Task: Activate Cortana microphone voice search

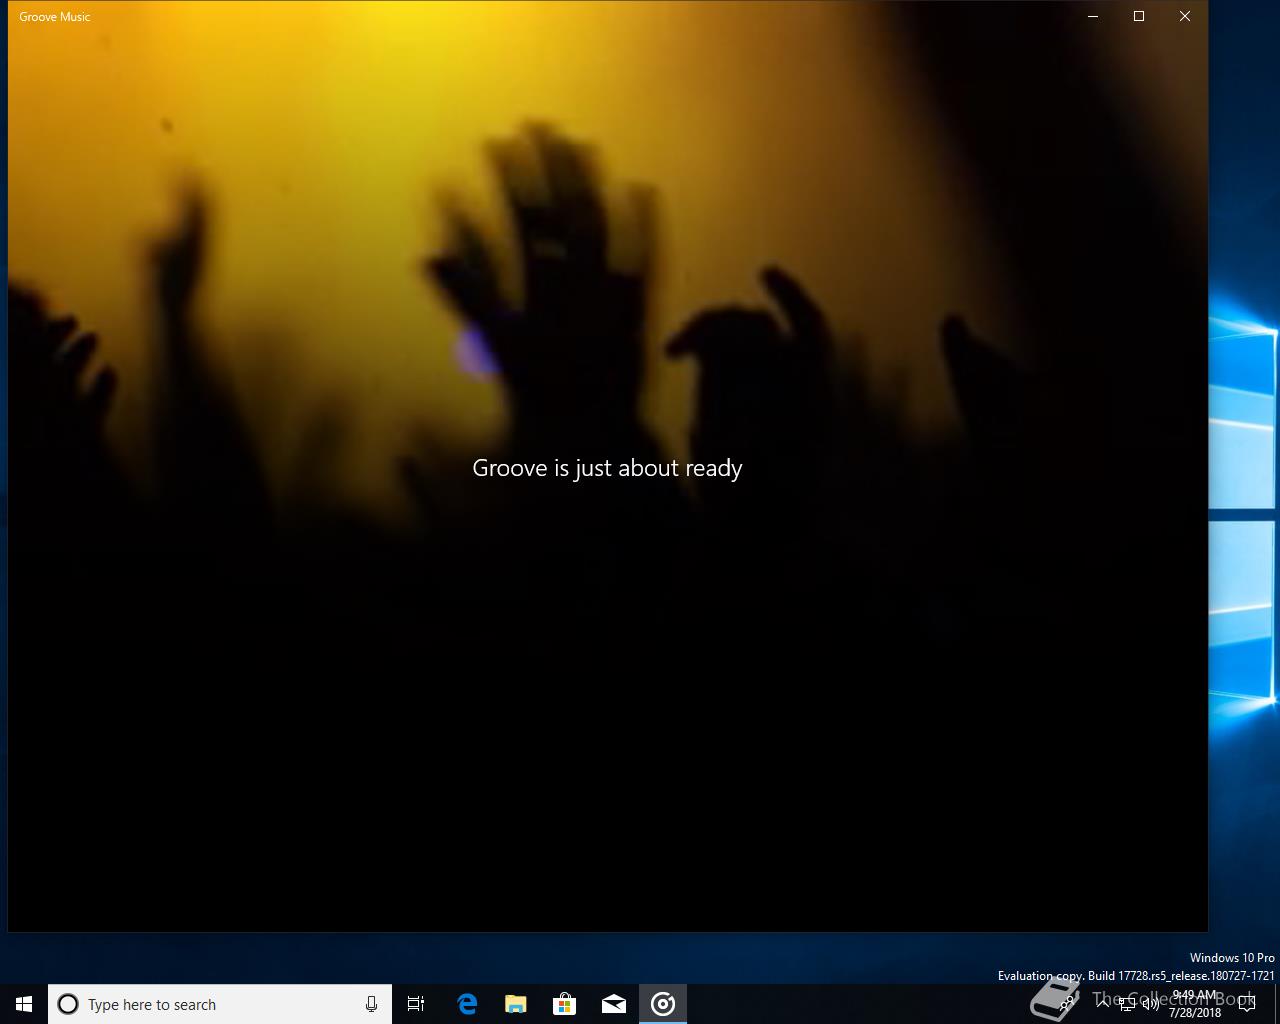Action: [x=371, y=1004]
